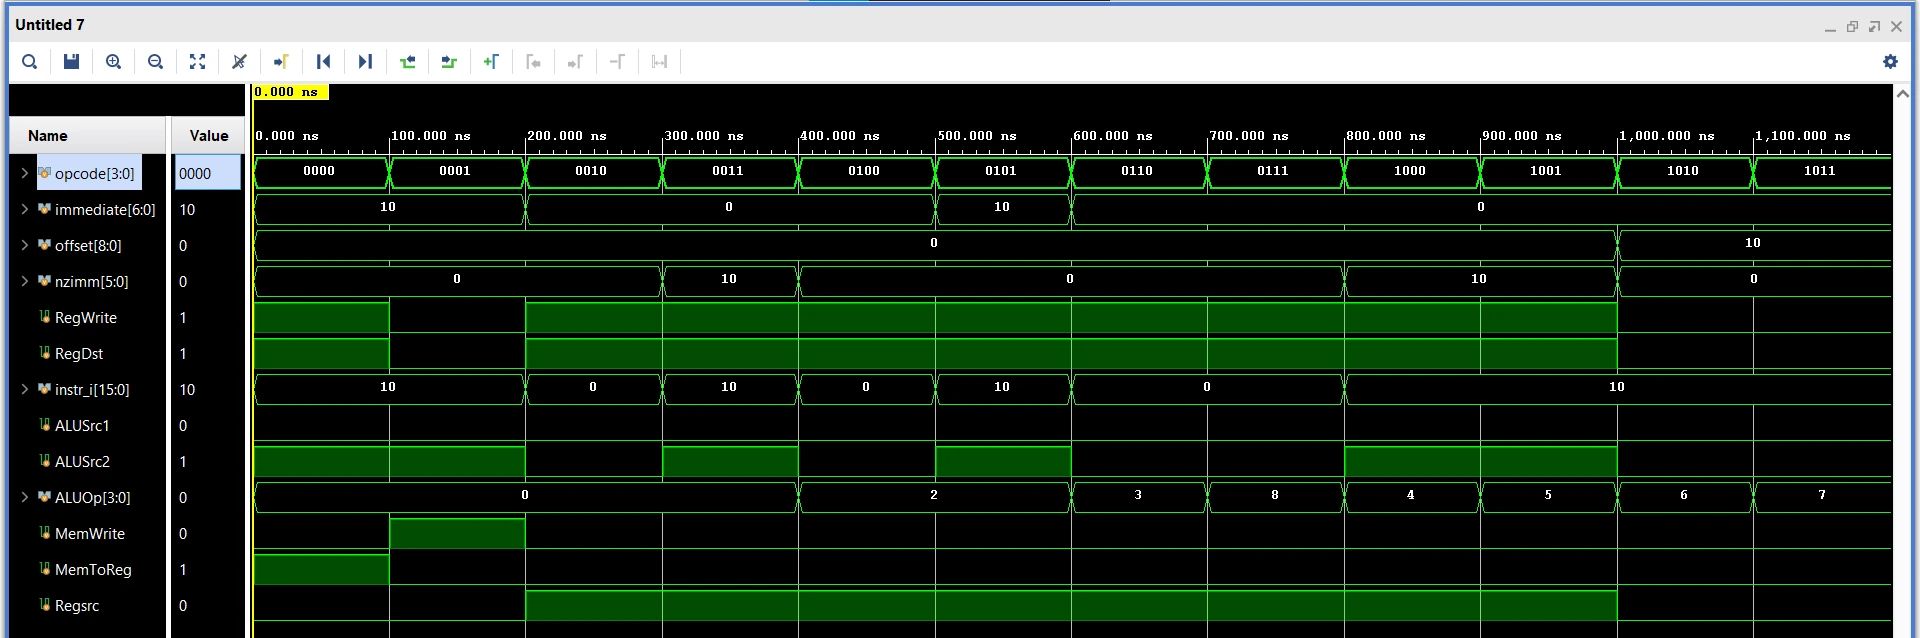Click opcode waveform segment 0011
This screenshot has height=638, width=1920.
point(728,171)
